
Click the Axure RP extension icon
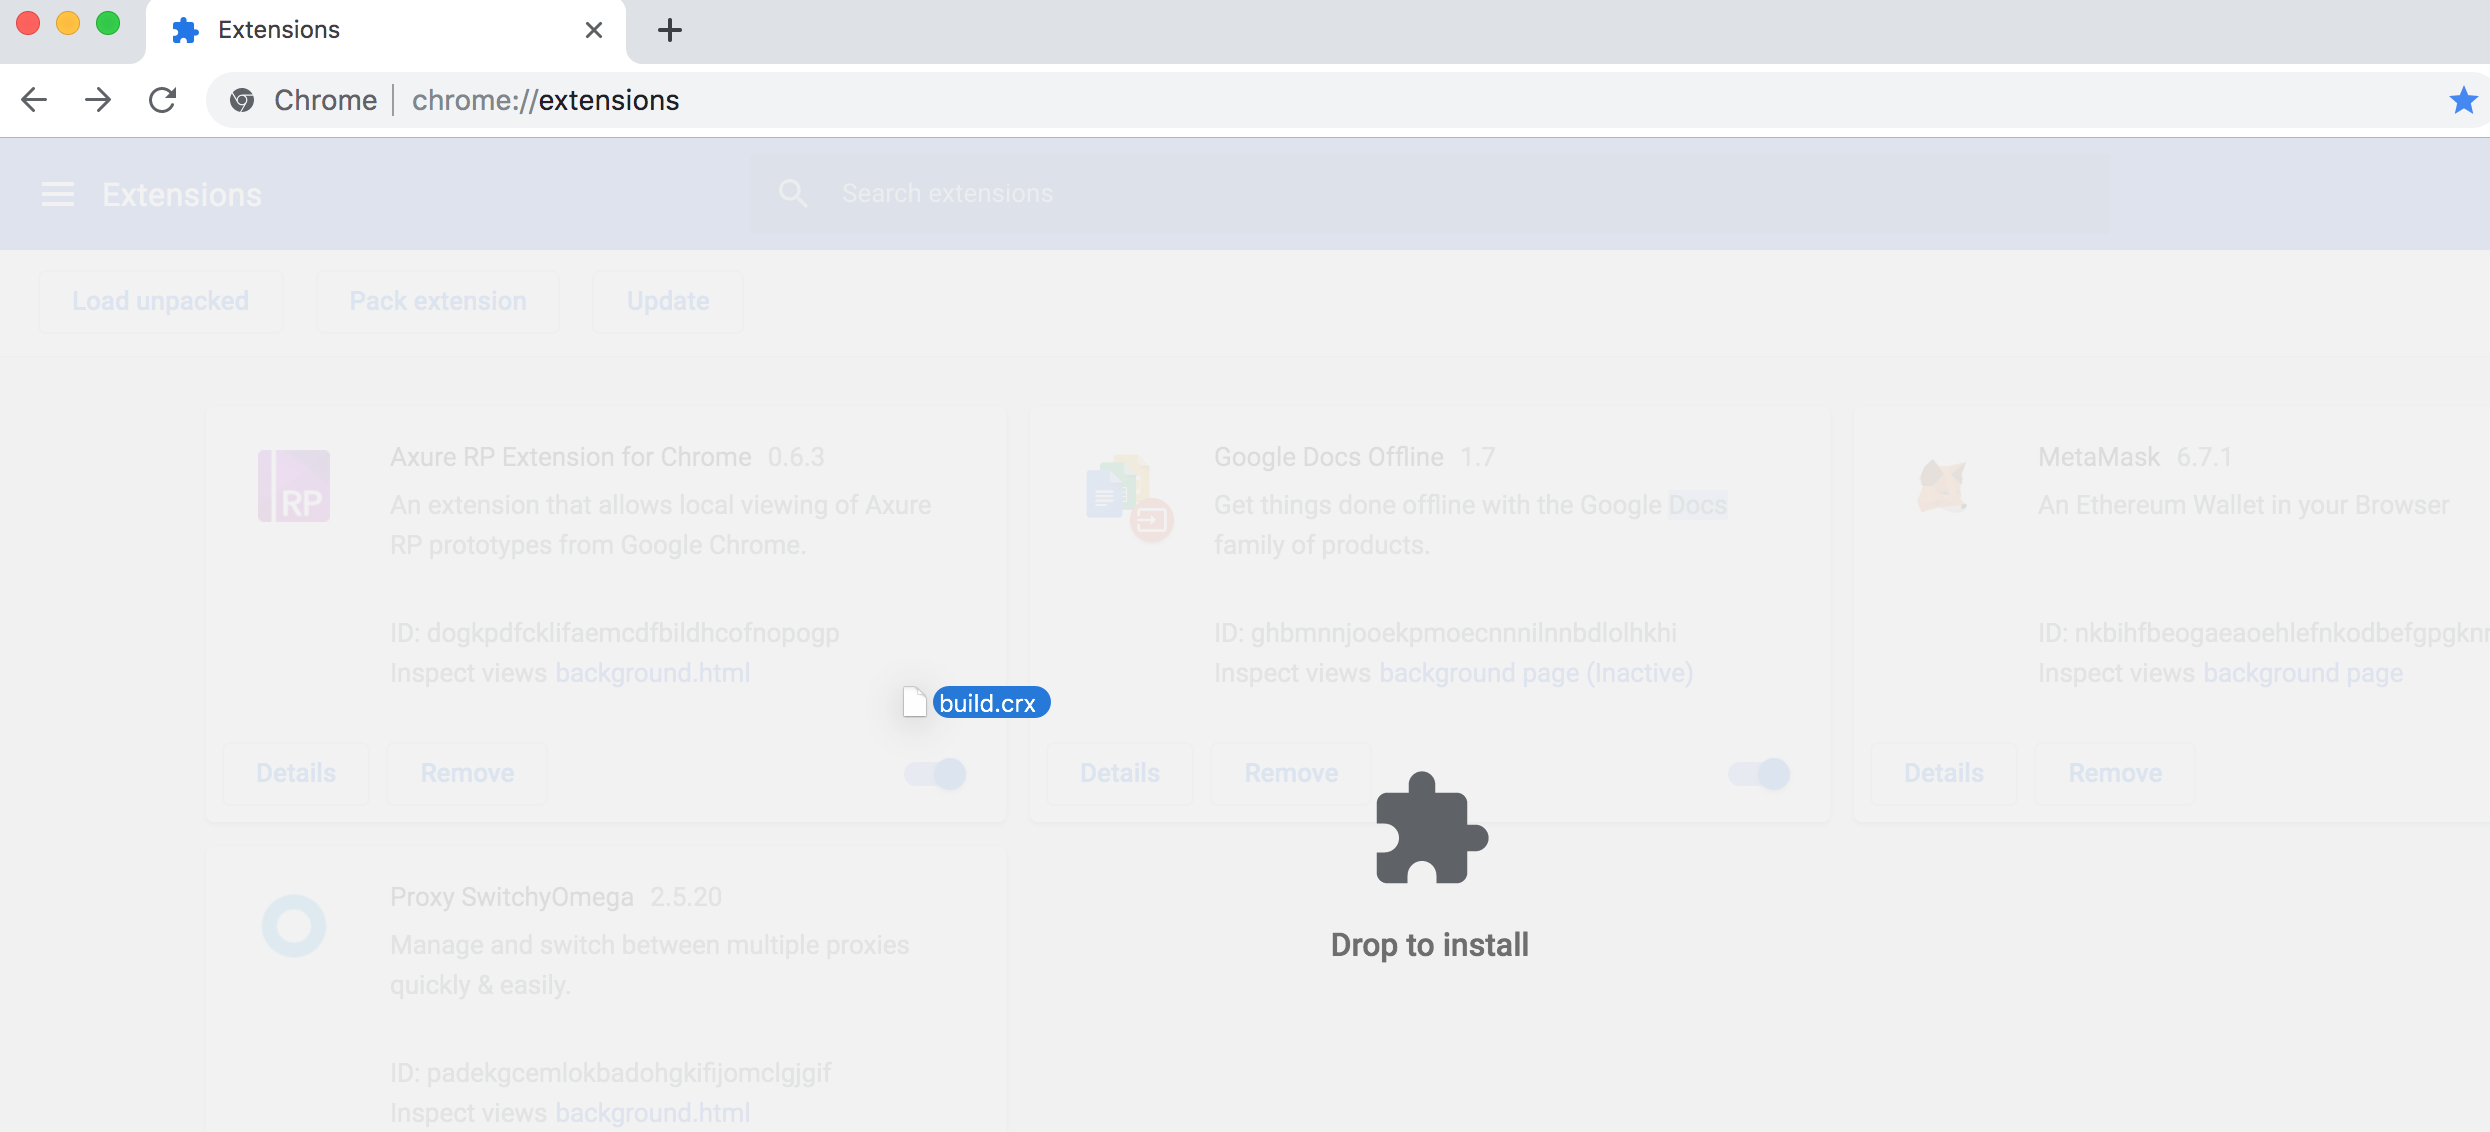294,486
